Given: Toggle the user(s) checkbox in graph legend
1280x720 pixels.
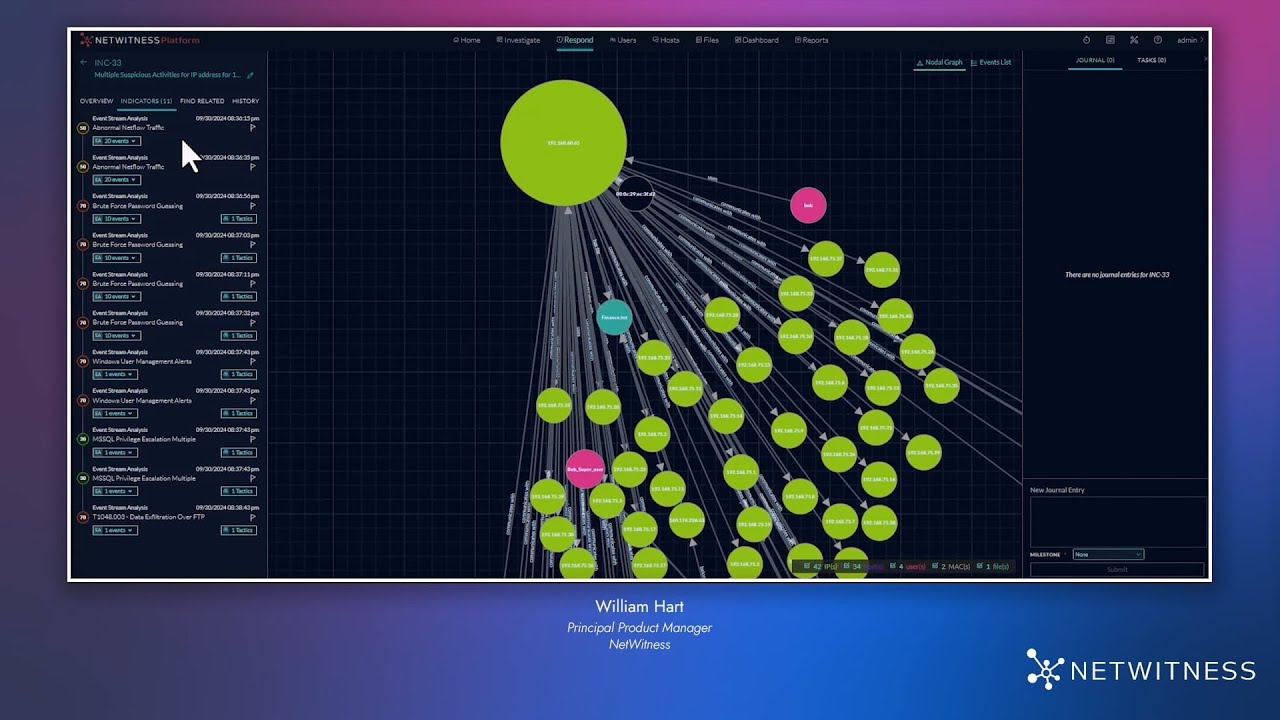Looking at the screenshot, I should point(892,566).
